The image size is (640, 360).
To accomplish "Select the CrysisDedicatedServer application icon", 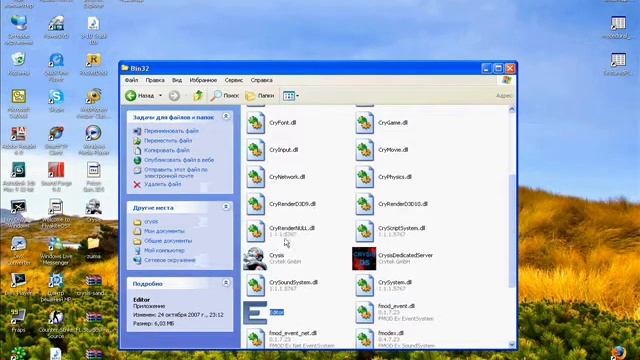I will tap(364, 258).
